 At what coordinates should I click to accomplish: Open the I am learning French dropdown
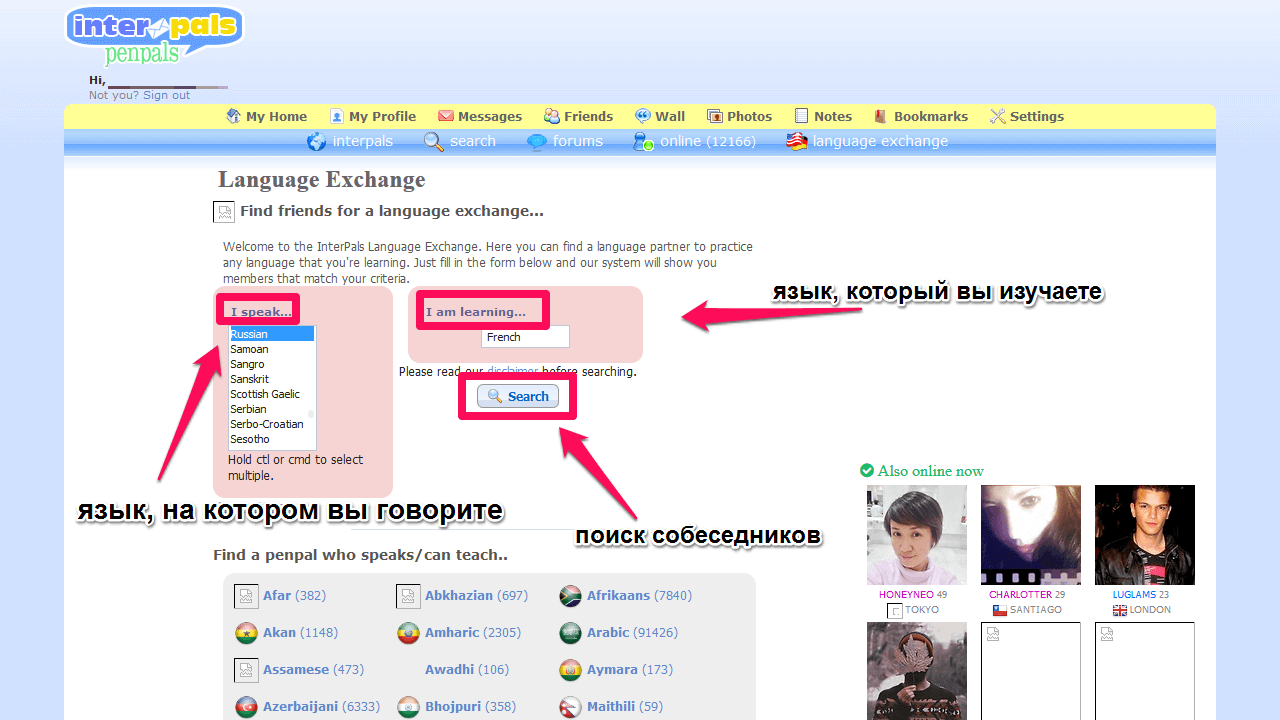click(x=525, y=337)
